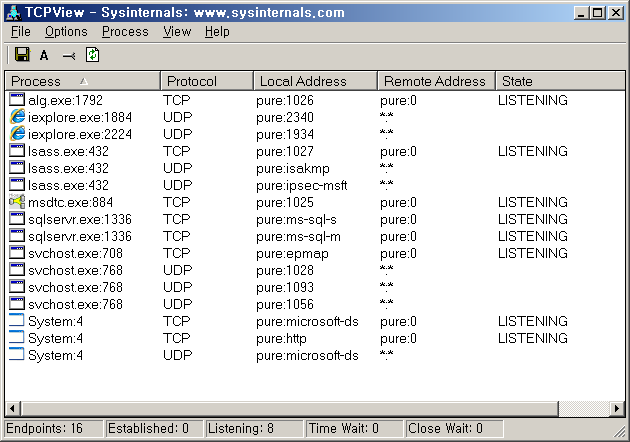Click local address pure:ms-sql-m

tap(298, 236)
